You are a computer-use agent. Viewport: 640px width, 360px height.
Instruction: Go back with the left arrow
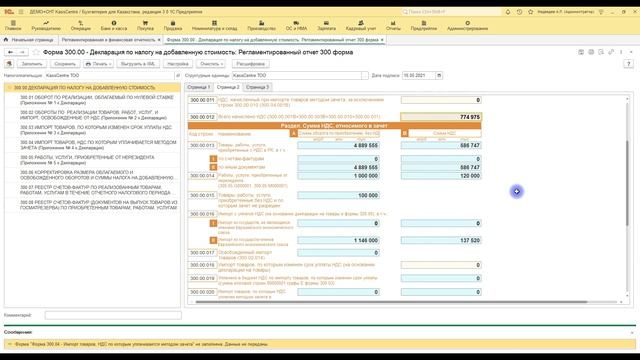pyautogui.click(x=11, y=52)
